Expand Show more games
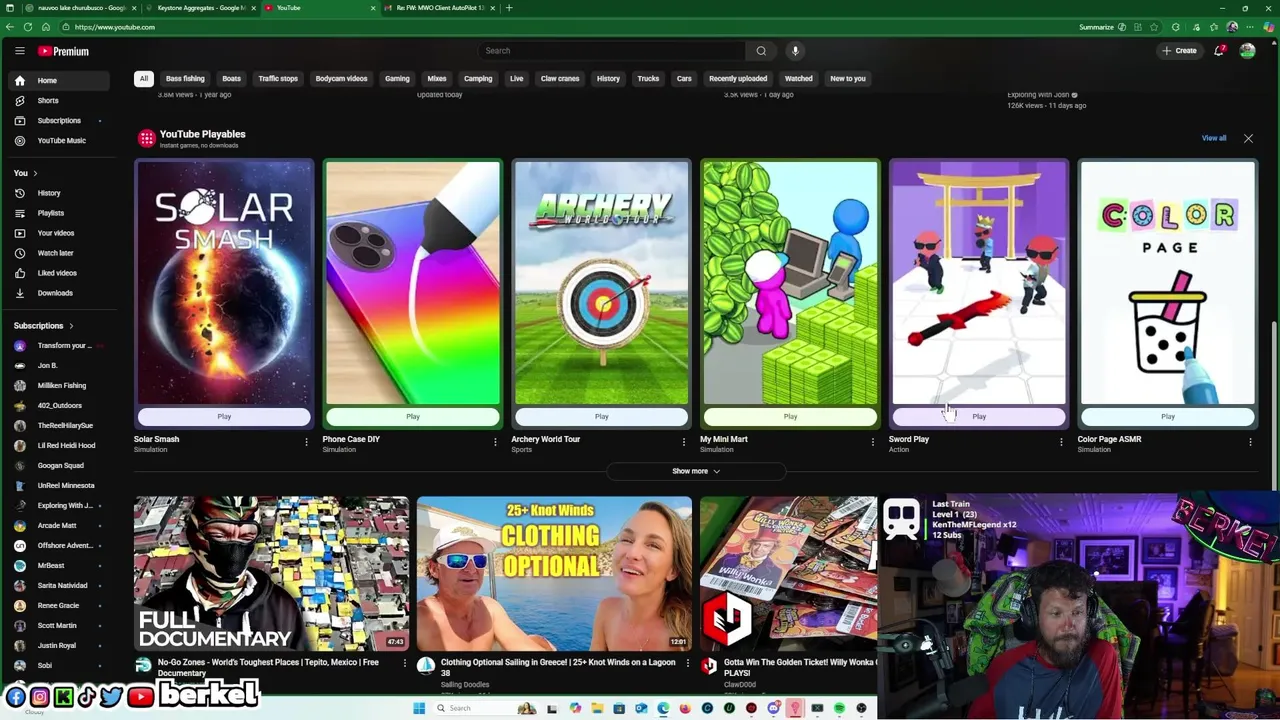The image size is (1280, 720). (x=695, y=471)
